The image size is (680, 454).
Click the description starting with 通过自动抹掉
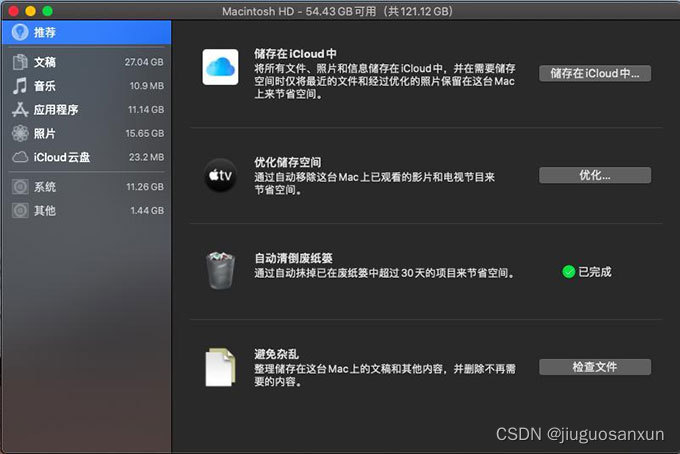click(385, 273)
